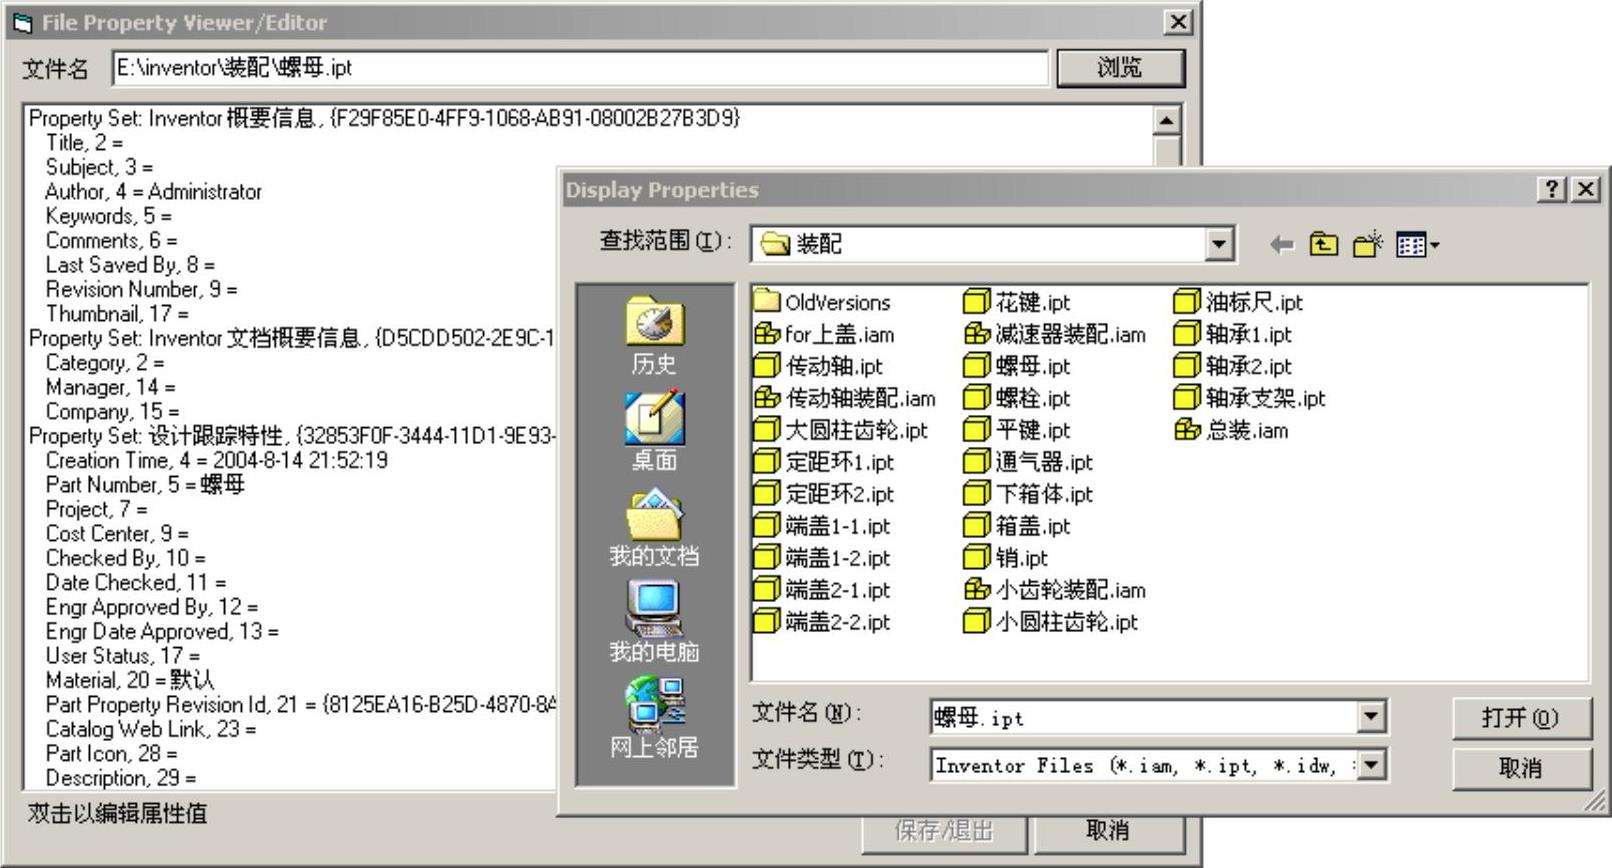The width and height of the screenshot is (1612, 868).
Task: Close the Display Properties dialog
Action: pyautogui.click(x=1586, y=189)
